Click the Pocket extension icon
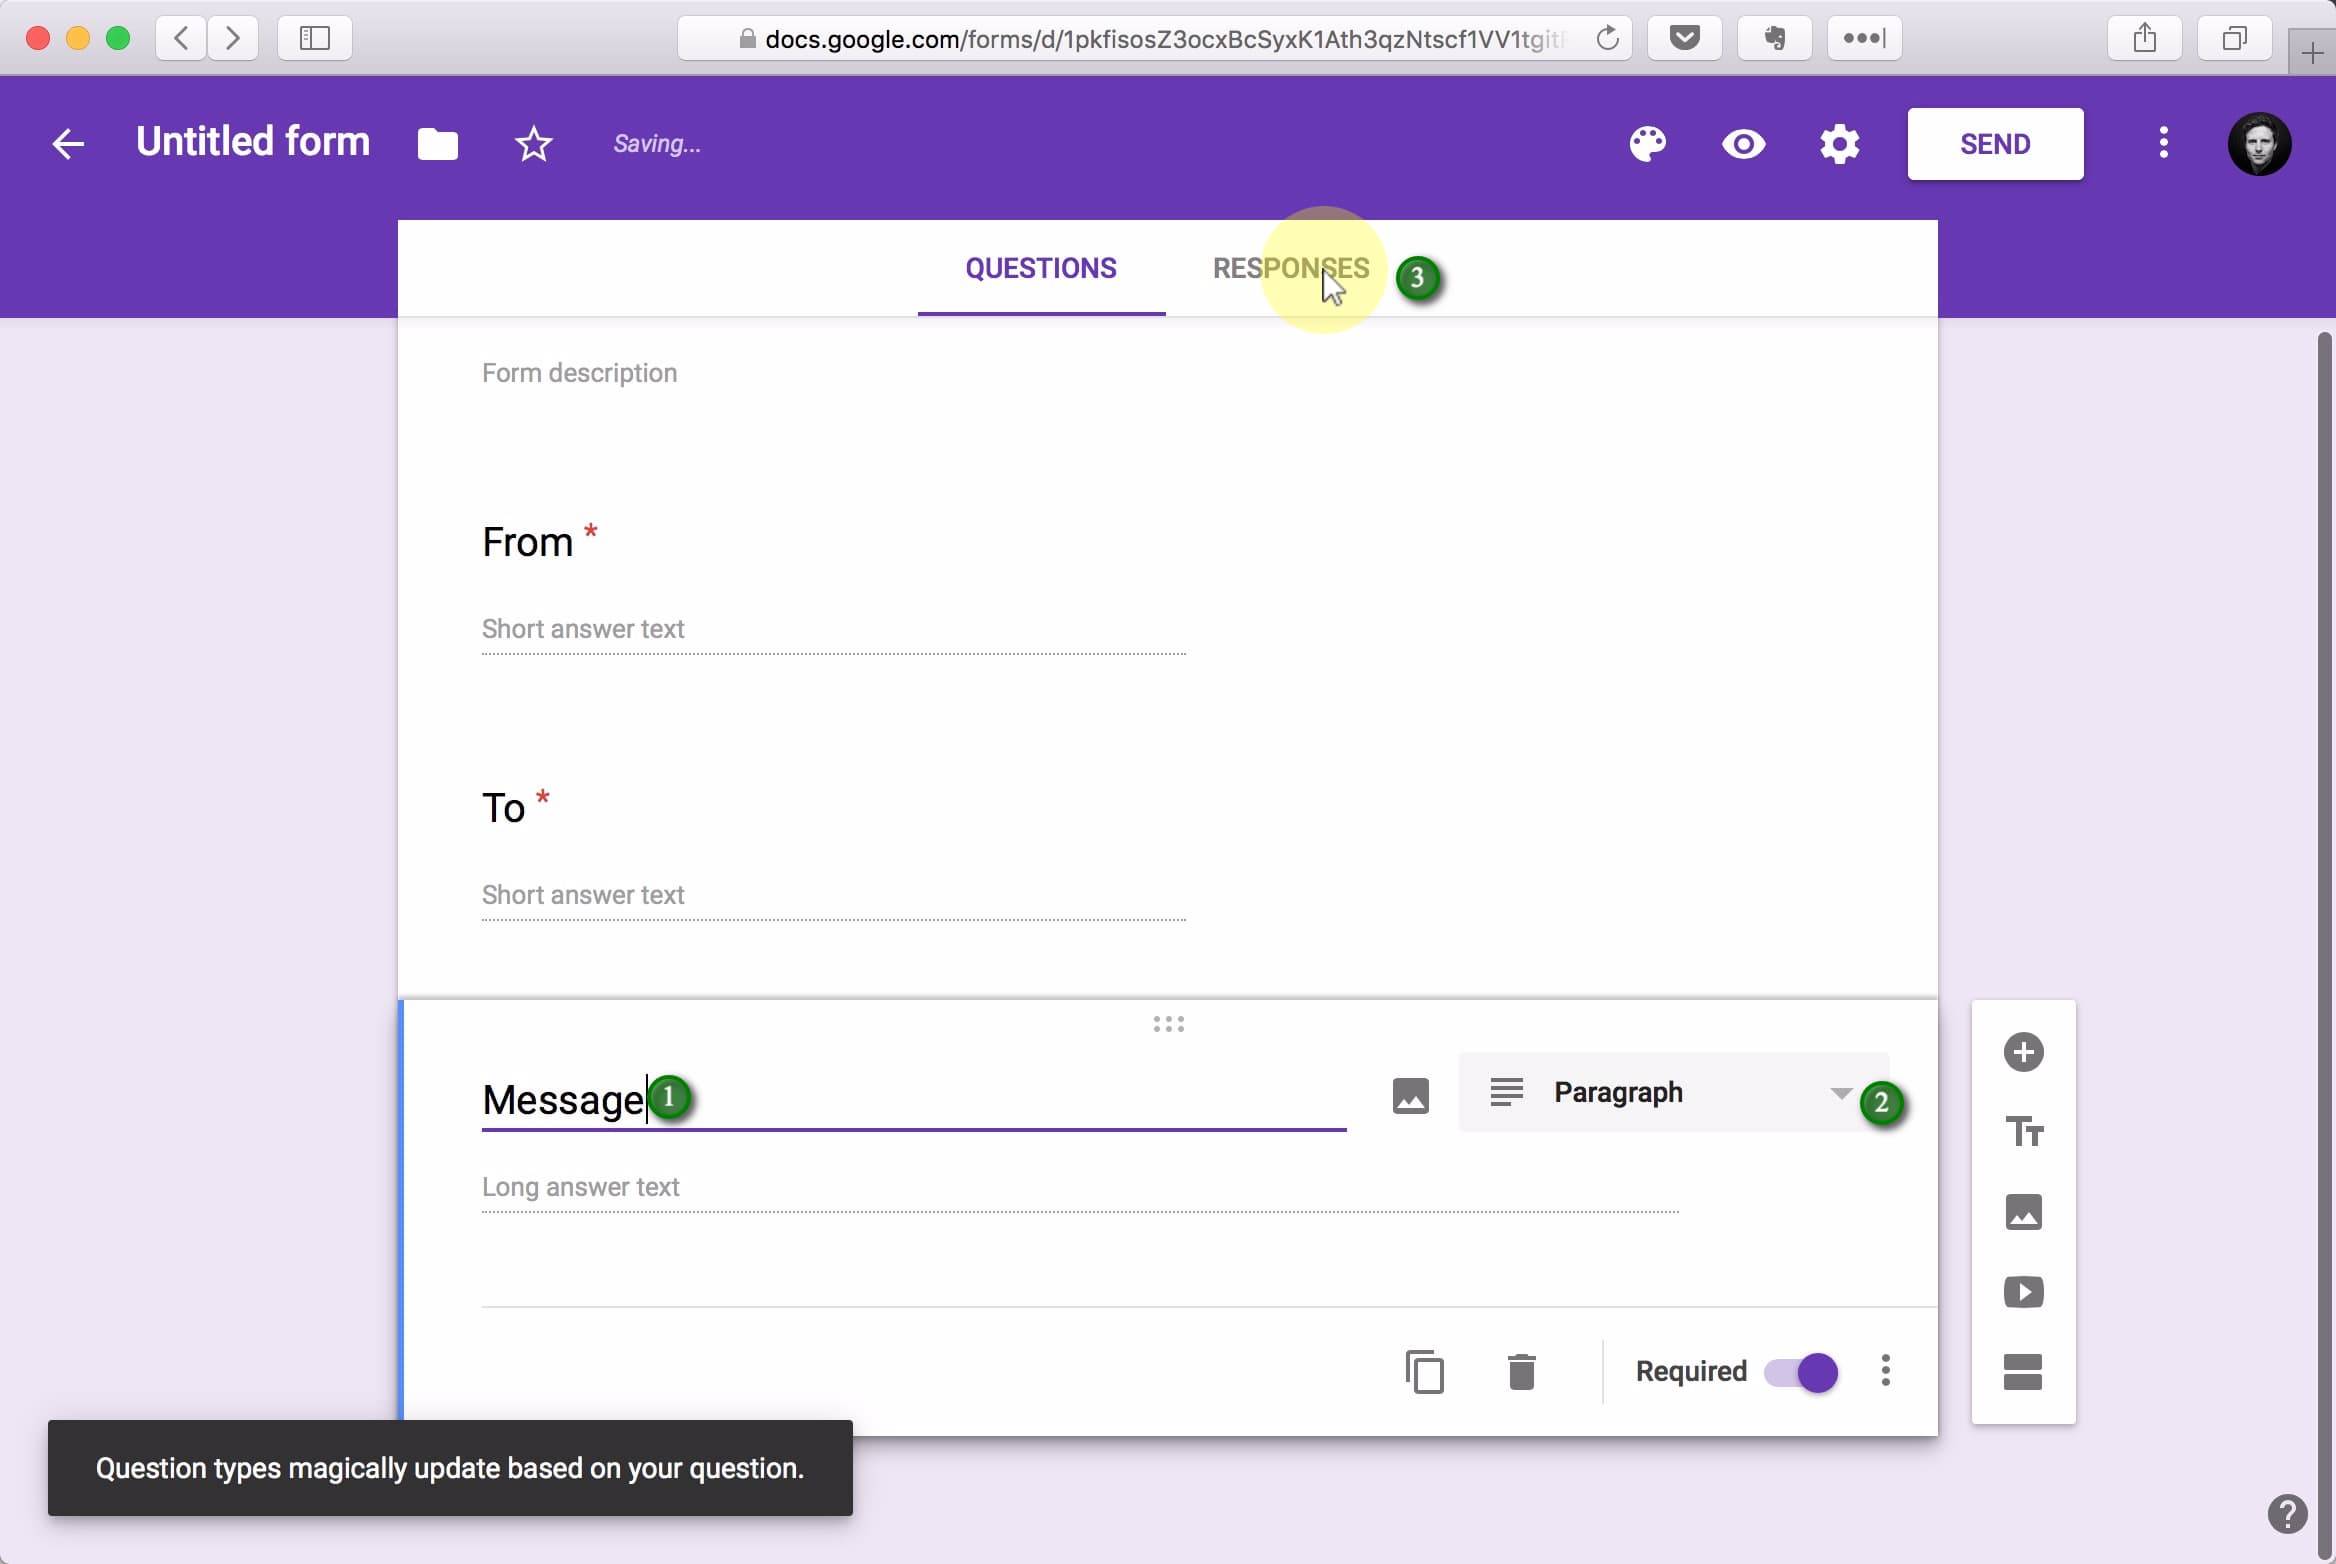The image size is (2336, 1564). click(x=1685, y=39)
